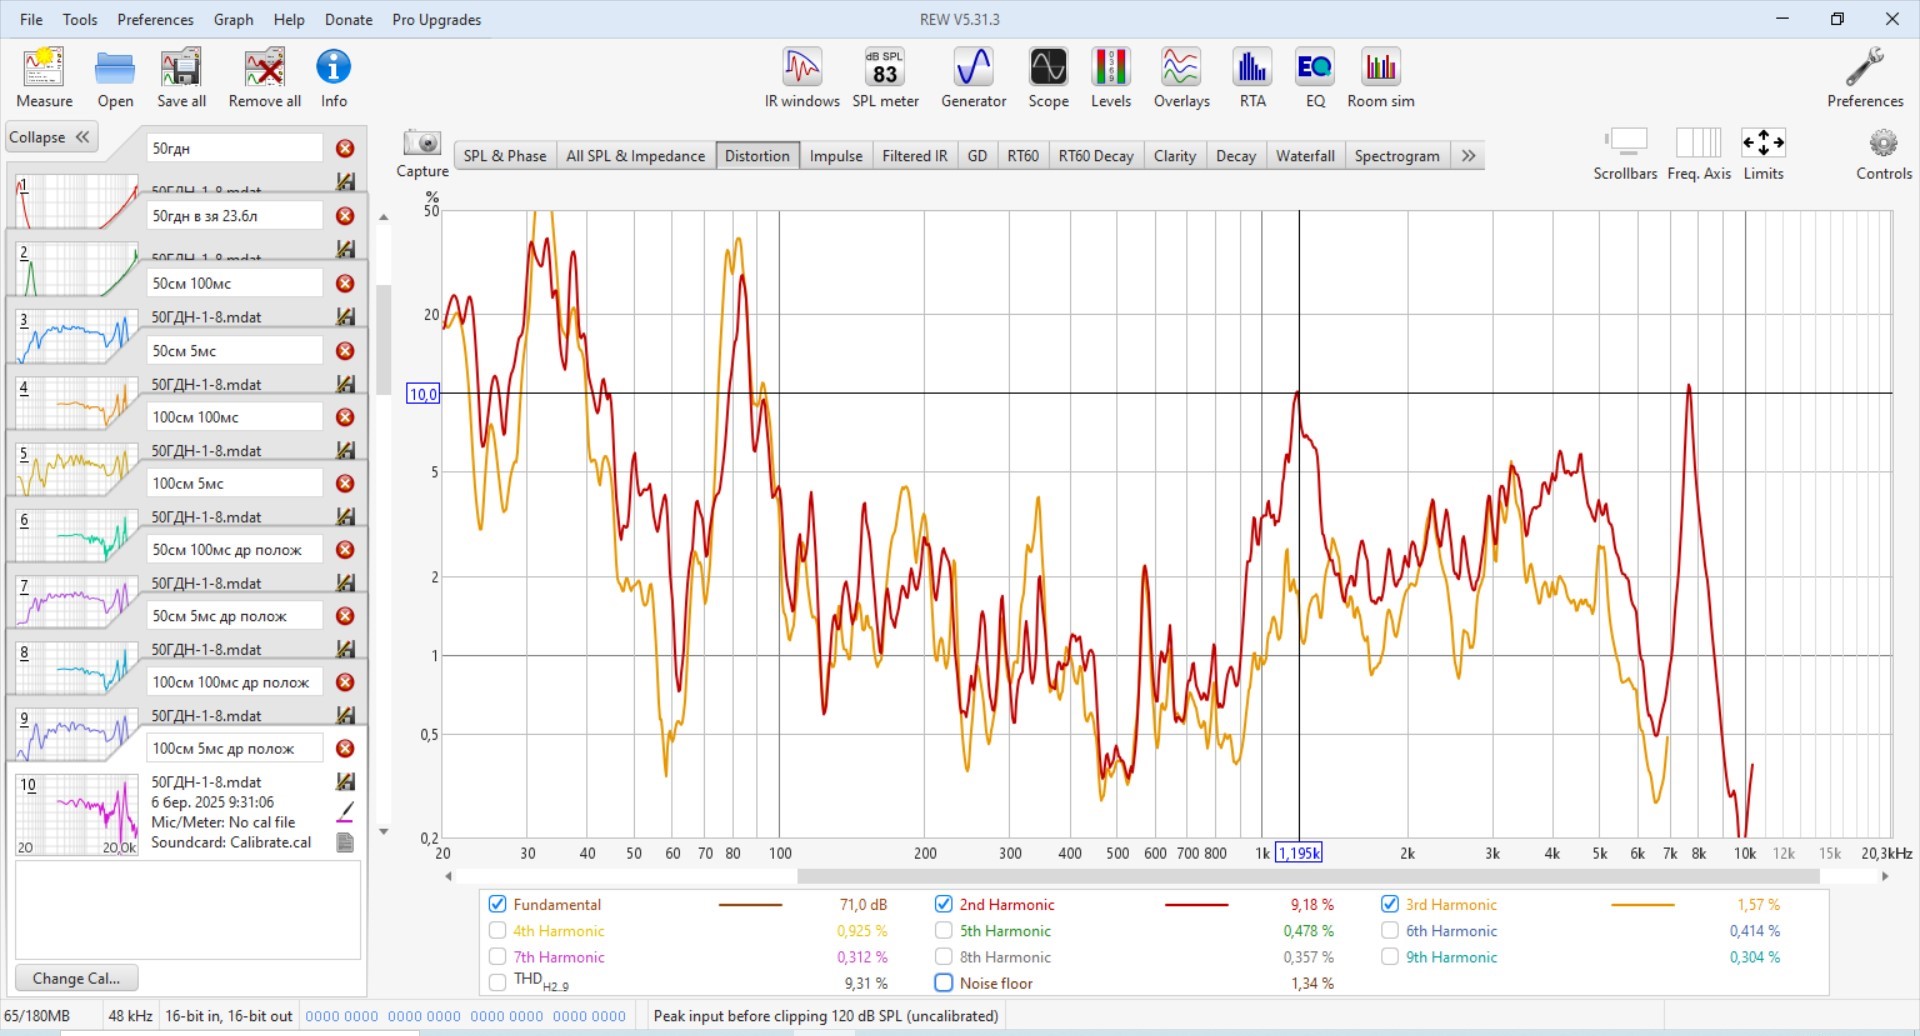Open Room sim tool

pyautogui.click(x=1380, y=77)
